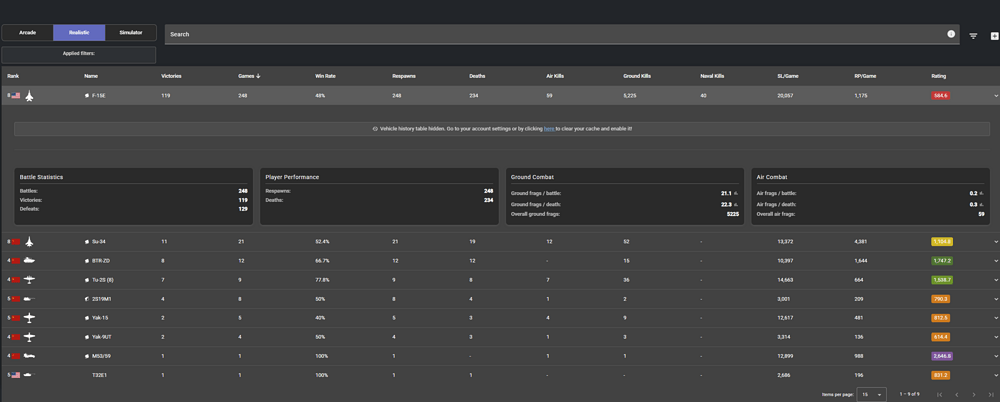Click the M53/59 vehicle icon
The height and width of the screenshot is (402, 1000).
[x=29, y=356]
